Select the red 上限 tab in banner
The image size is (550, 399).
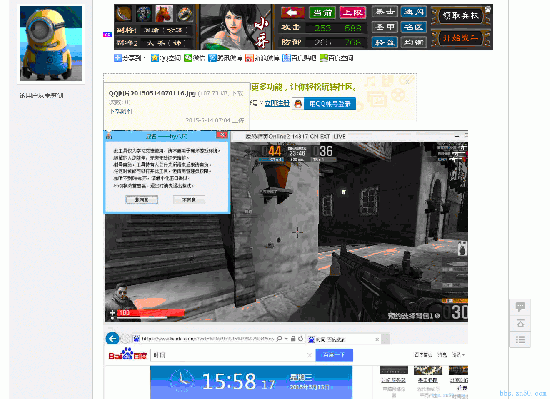pyautogui.click(x=353, y=13)
